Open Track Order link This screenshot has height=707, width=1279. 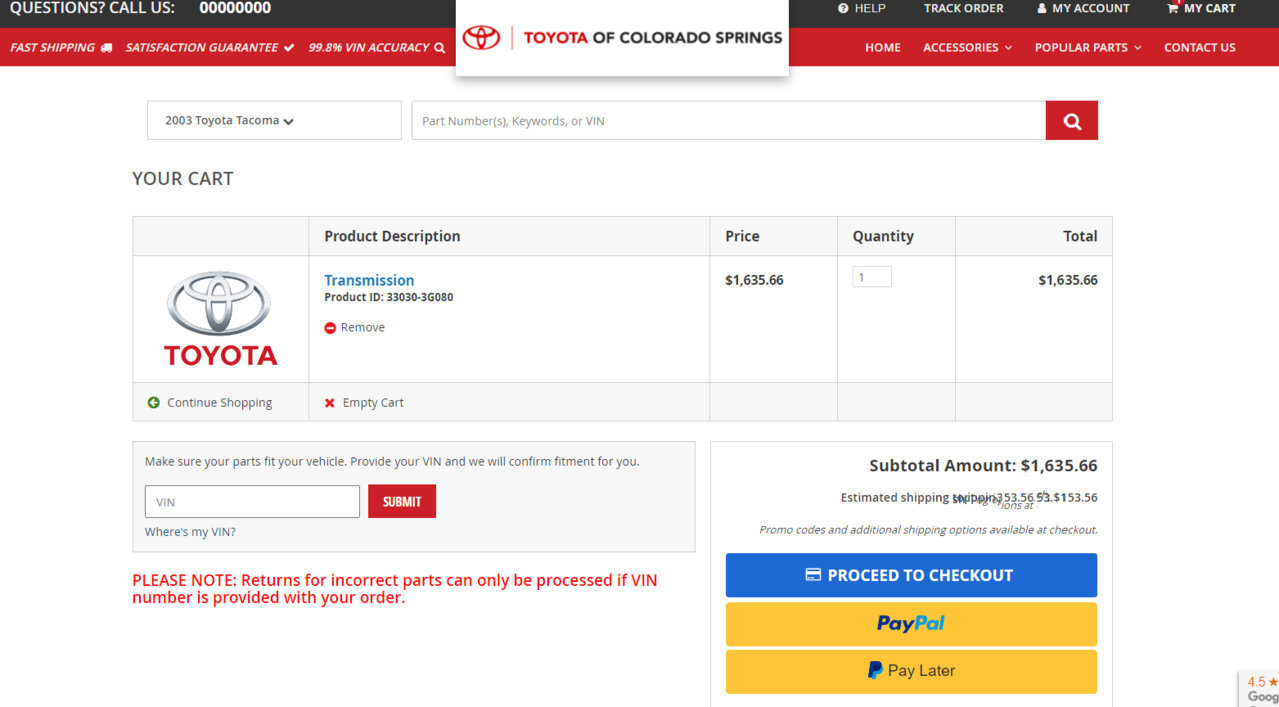[x=963, y=8]
